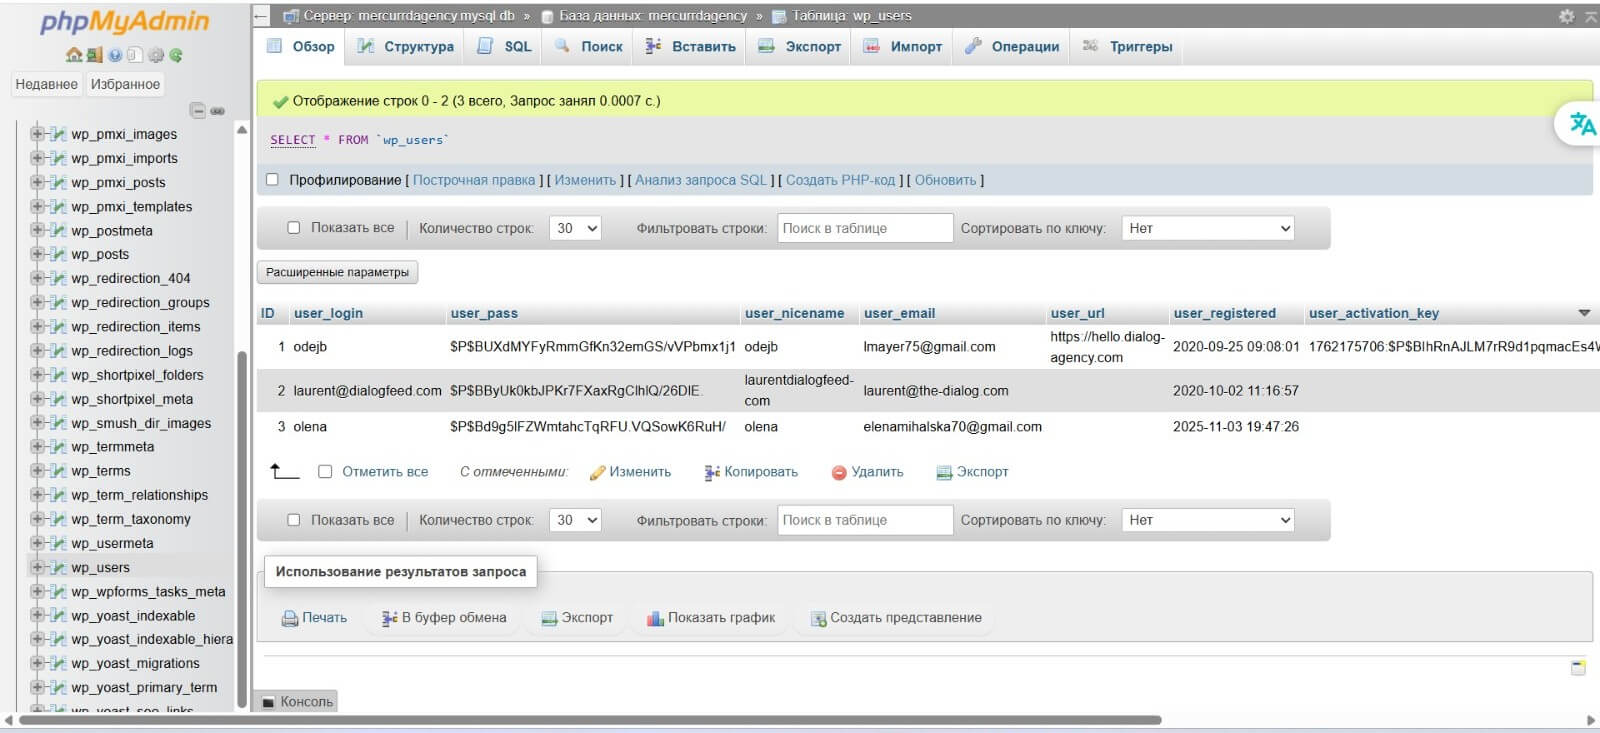Open the Экспорт tab in the top menu
The image size is (1600, 733).
[800, 46]
